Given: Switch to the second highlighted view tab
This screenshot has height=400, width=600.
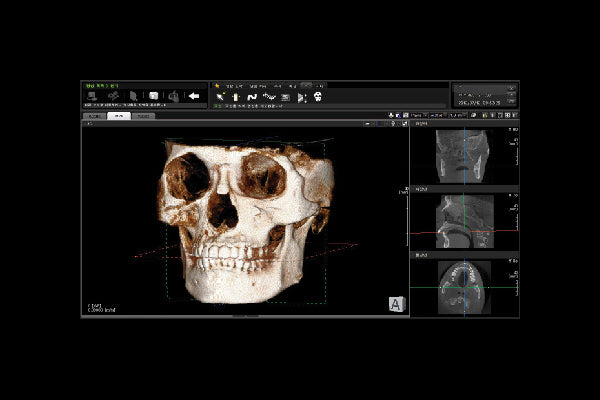Looking at the screenshot, I should tap(119, 116).
